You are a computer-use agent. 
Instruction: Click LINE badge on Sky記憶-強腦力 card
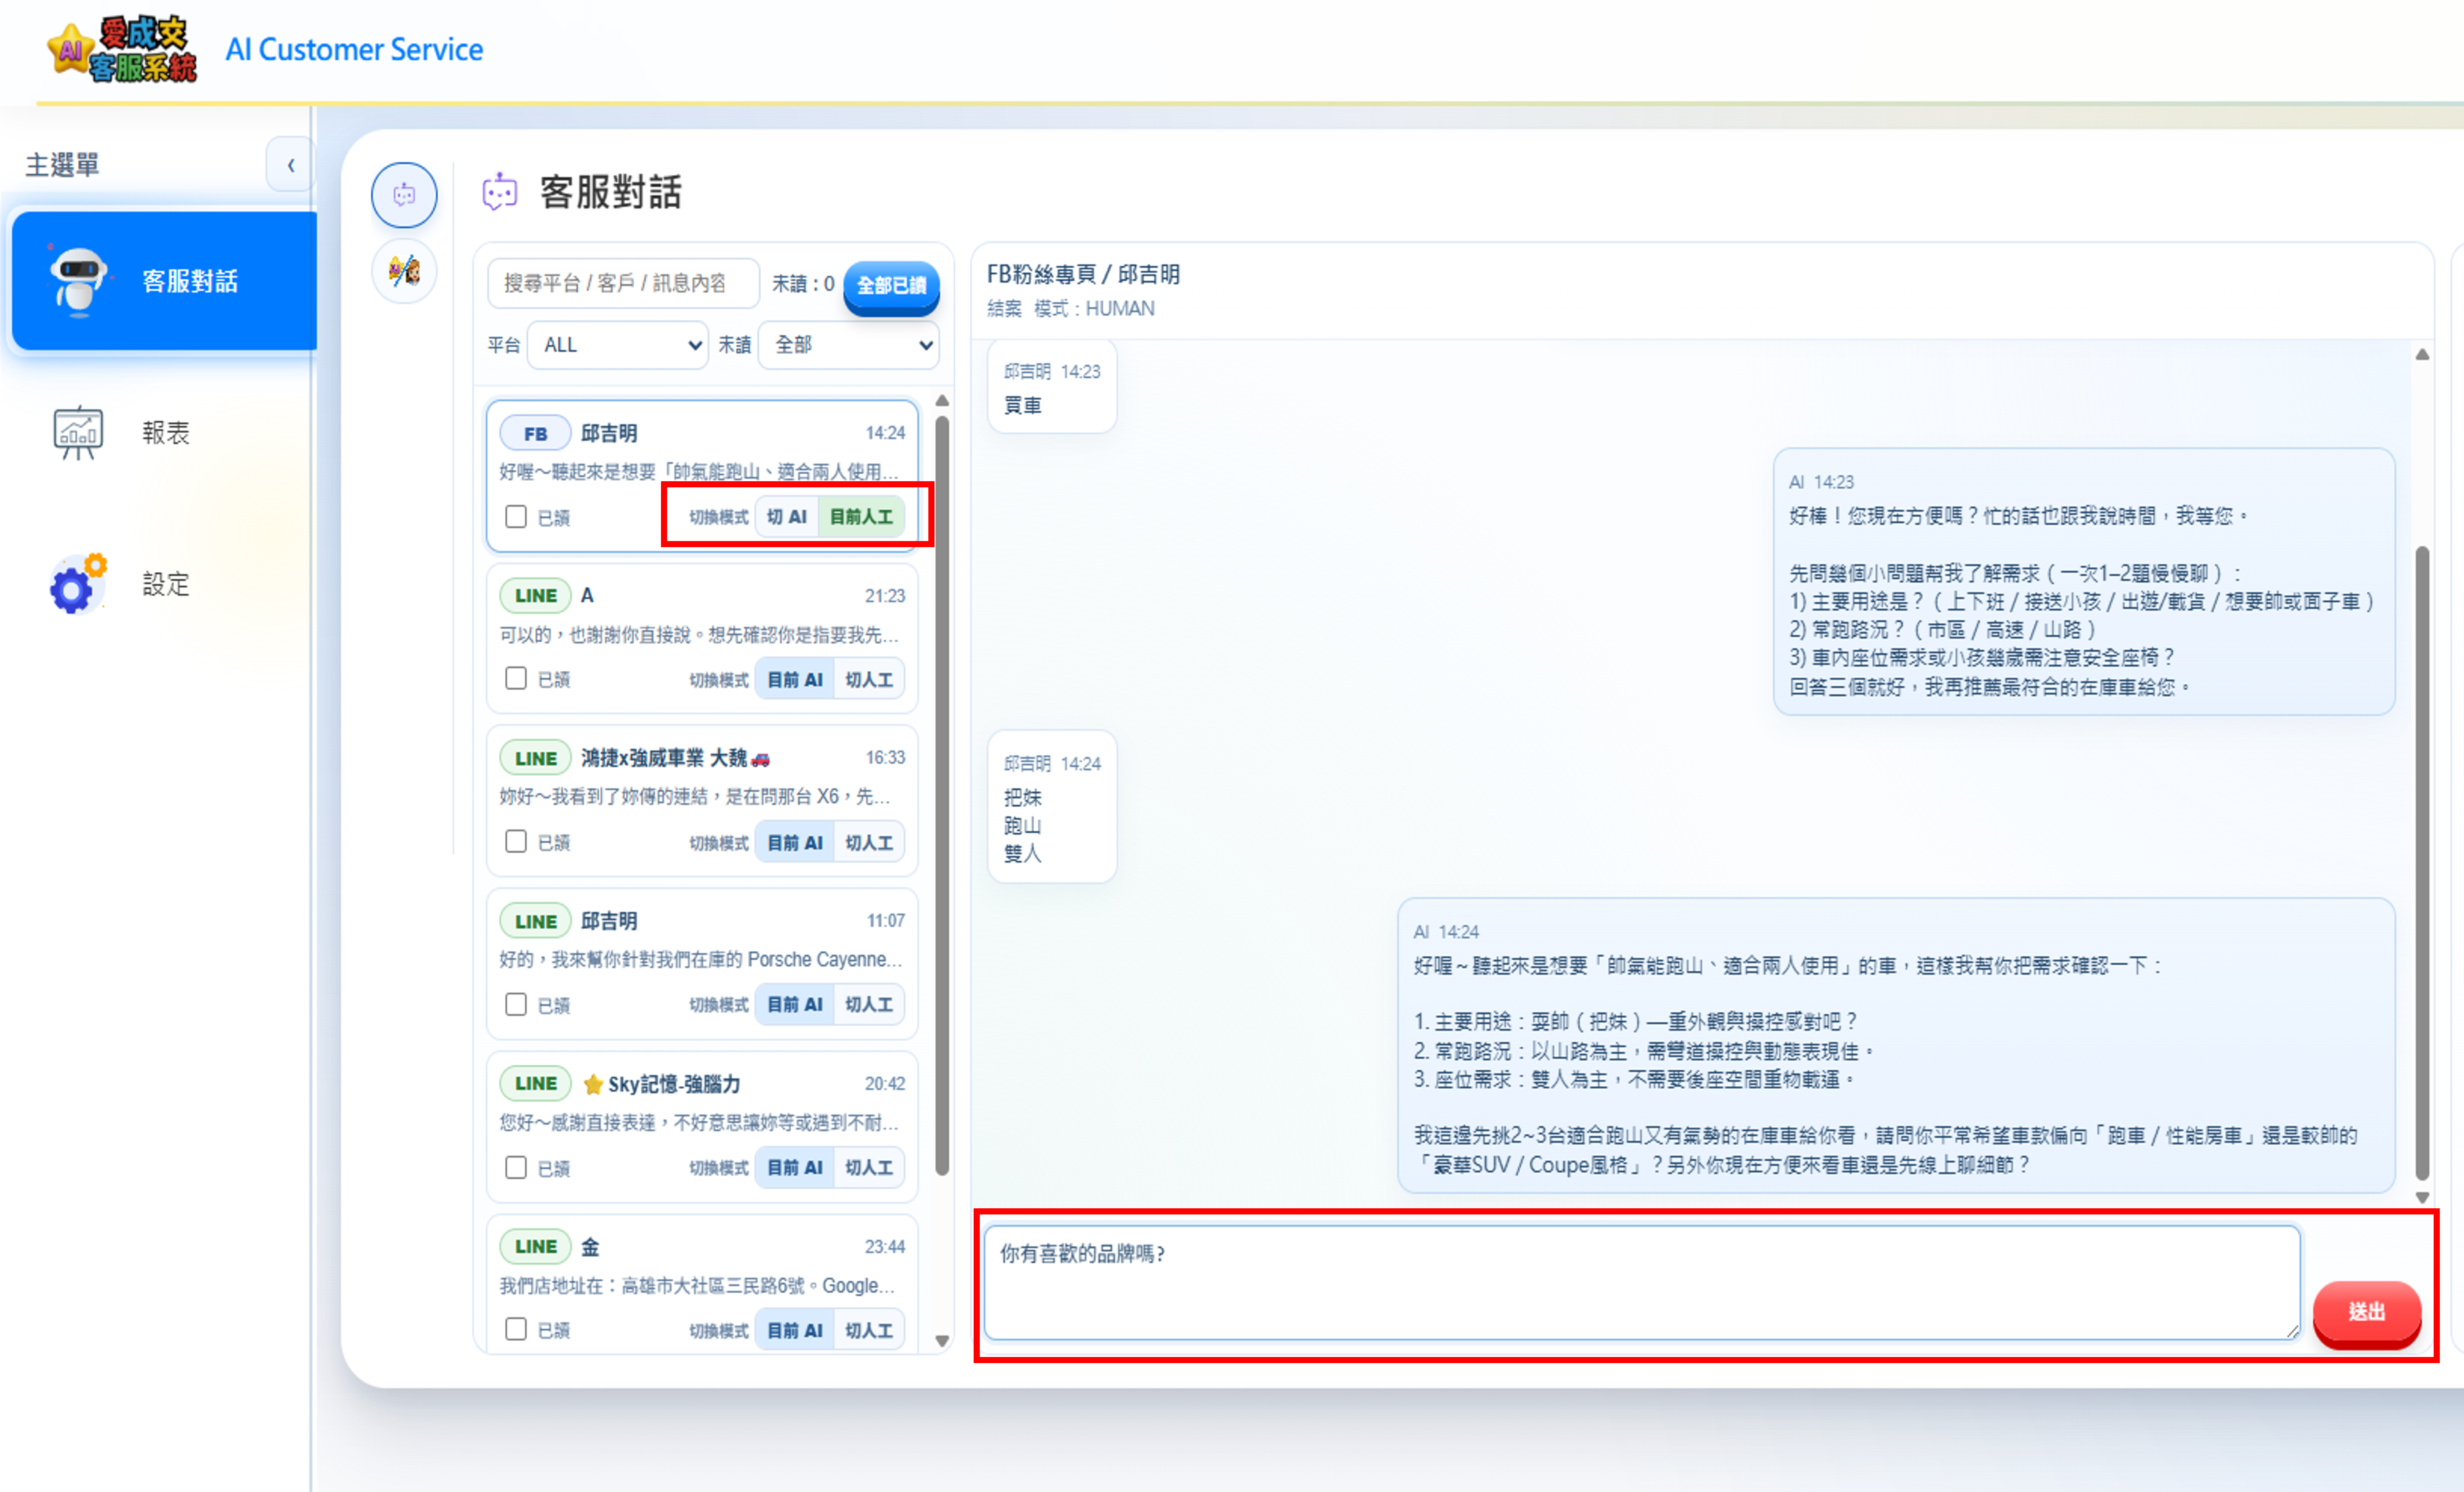click(x=535, y=1084)
